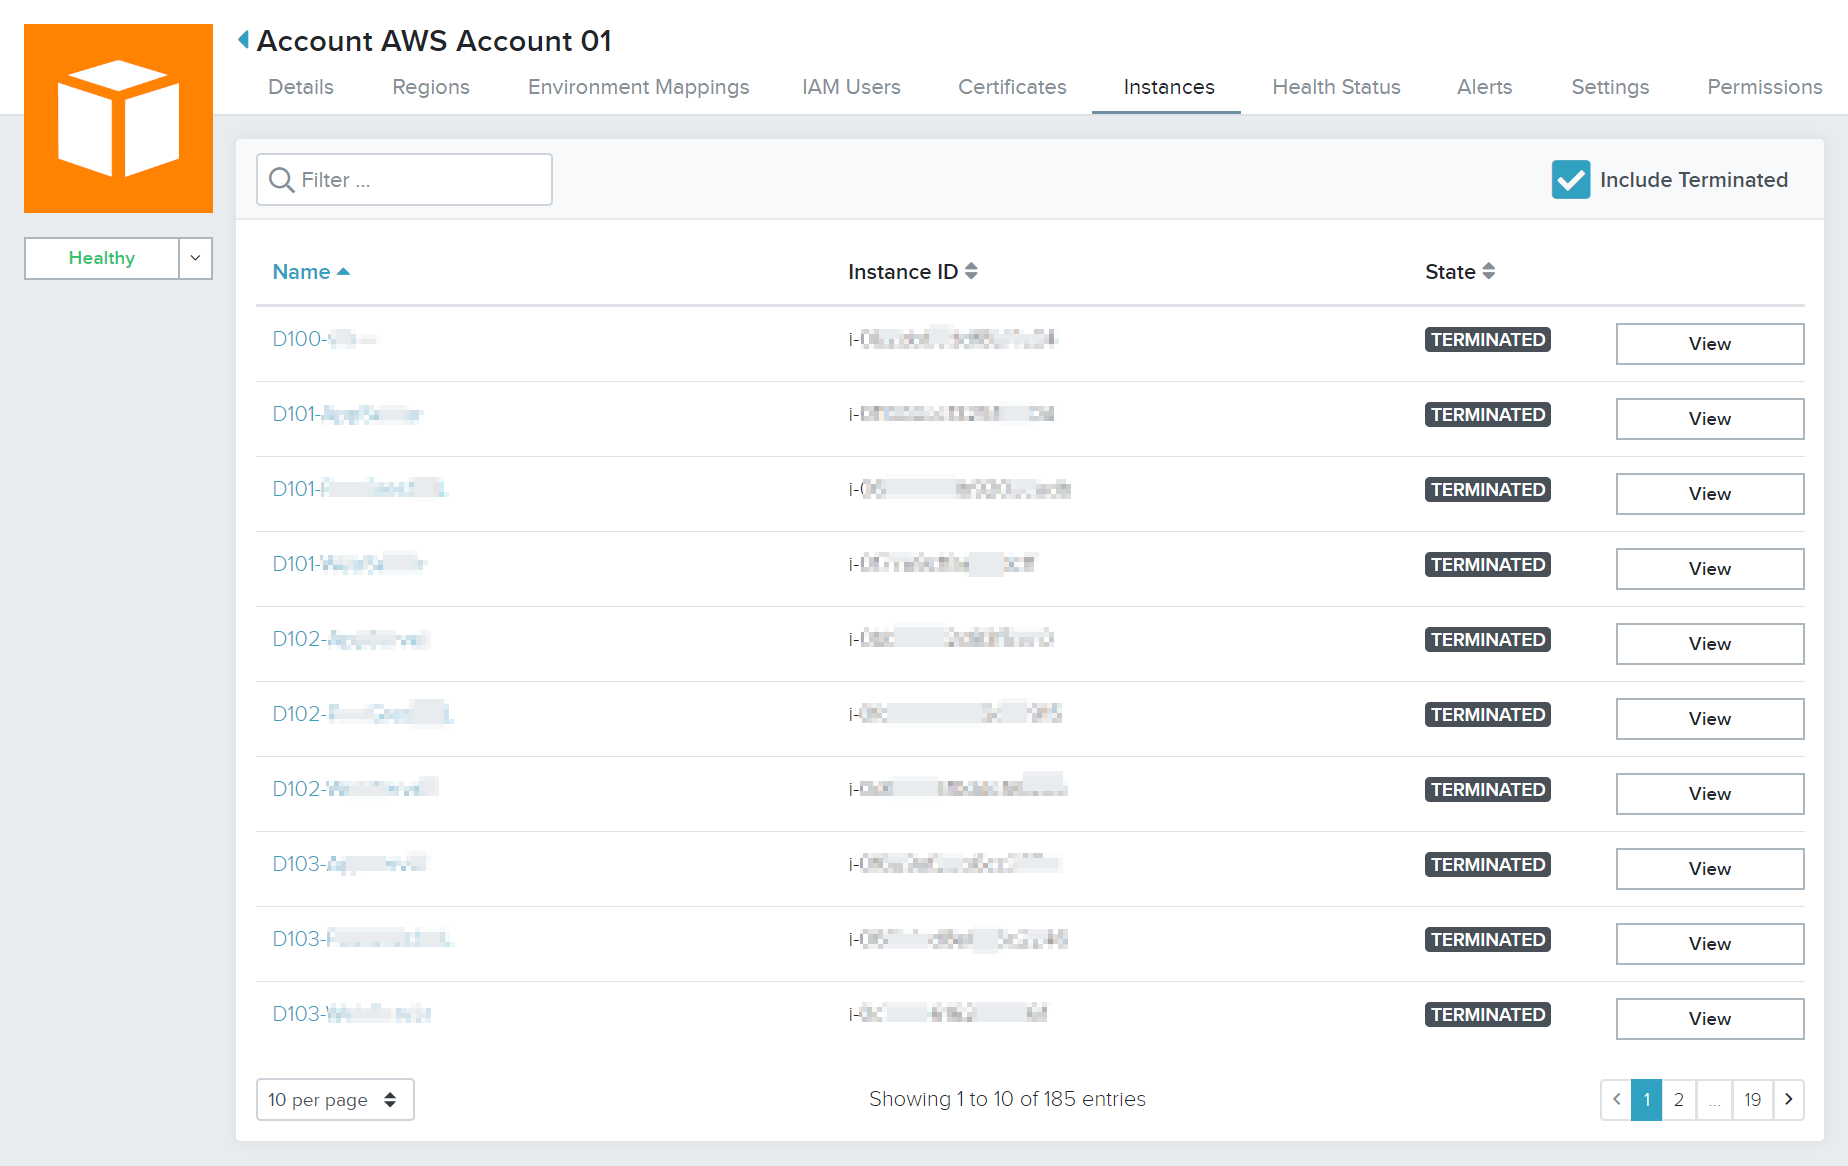Click the orange AWS account cube logo

[118, 118]
